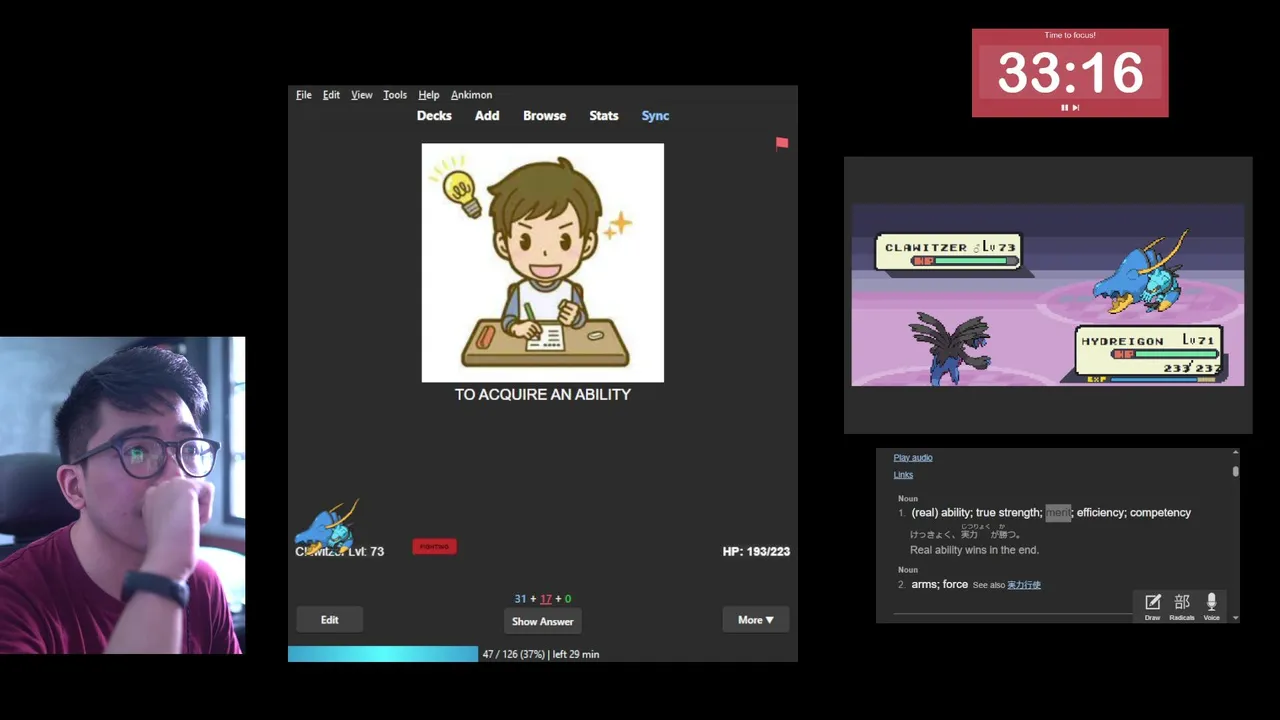1280x720 pixels.
Task: Click the green review count 0
Action: tap(568, 599)
